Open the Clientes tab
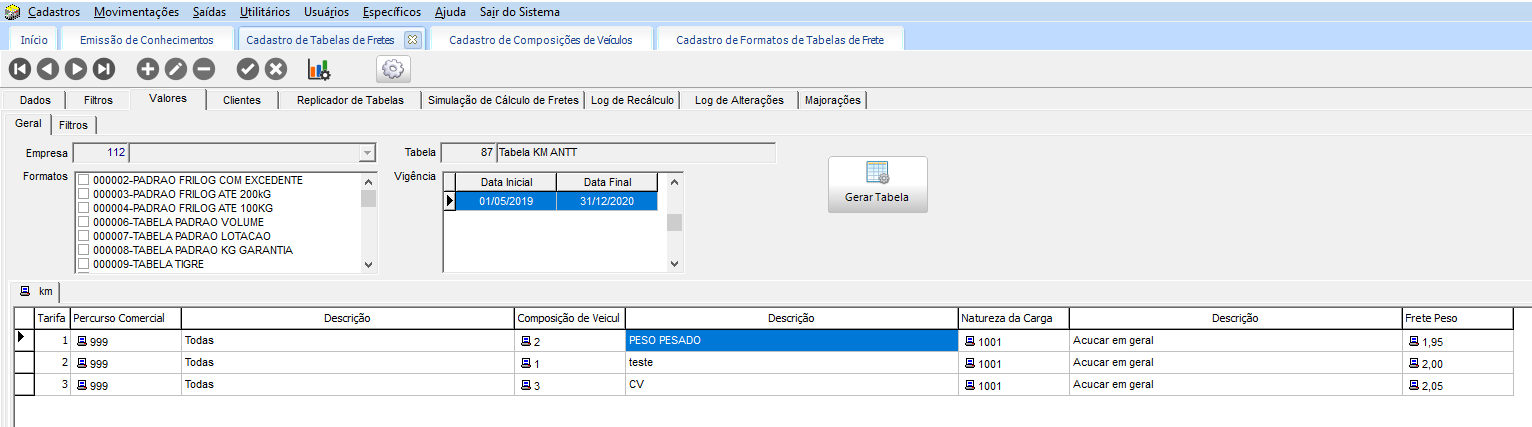The height and width of the screenshot is (427, 1532). (242, 100)
